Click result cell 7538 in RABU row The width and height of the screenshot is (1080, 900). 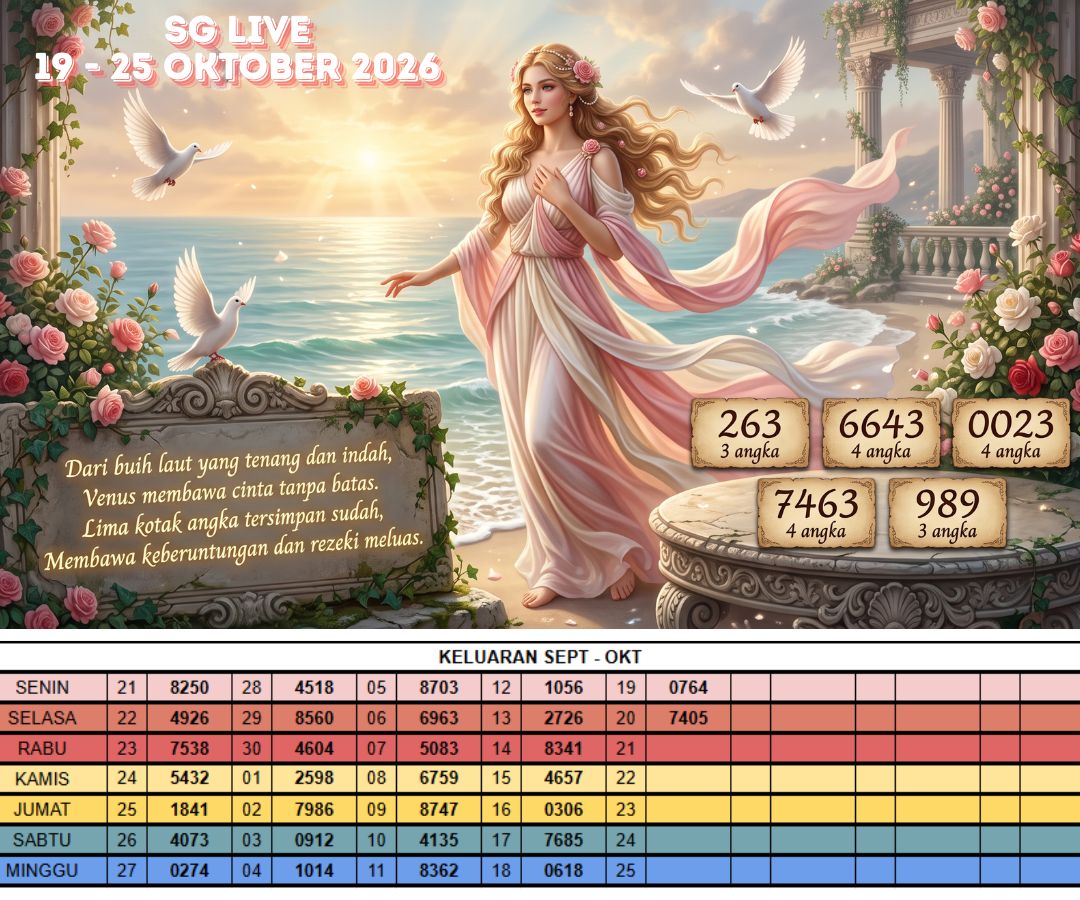coord(189,749)
